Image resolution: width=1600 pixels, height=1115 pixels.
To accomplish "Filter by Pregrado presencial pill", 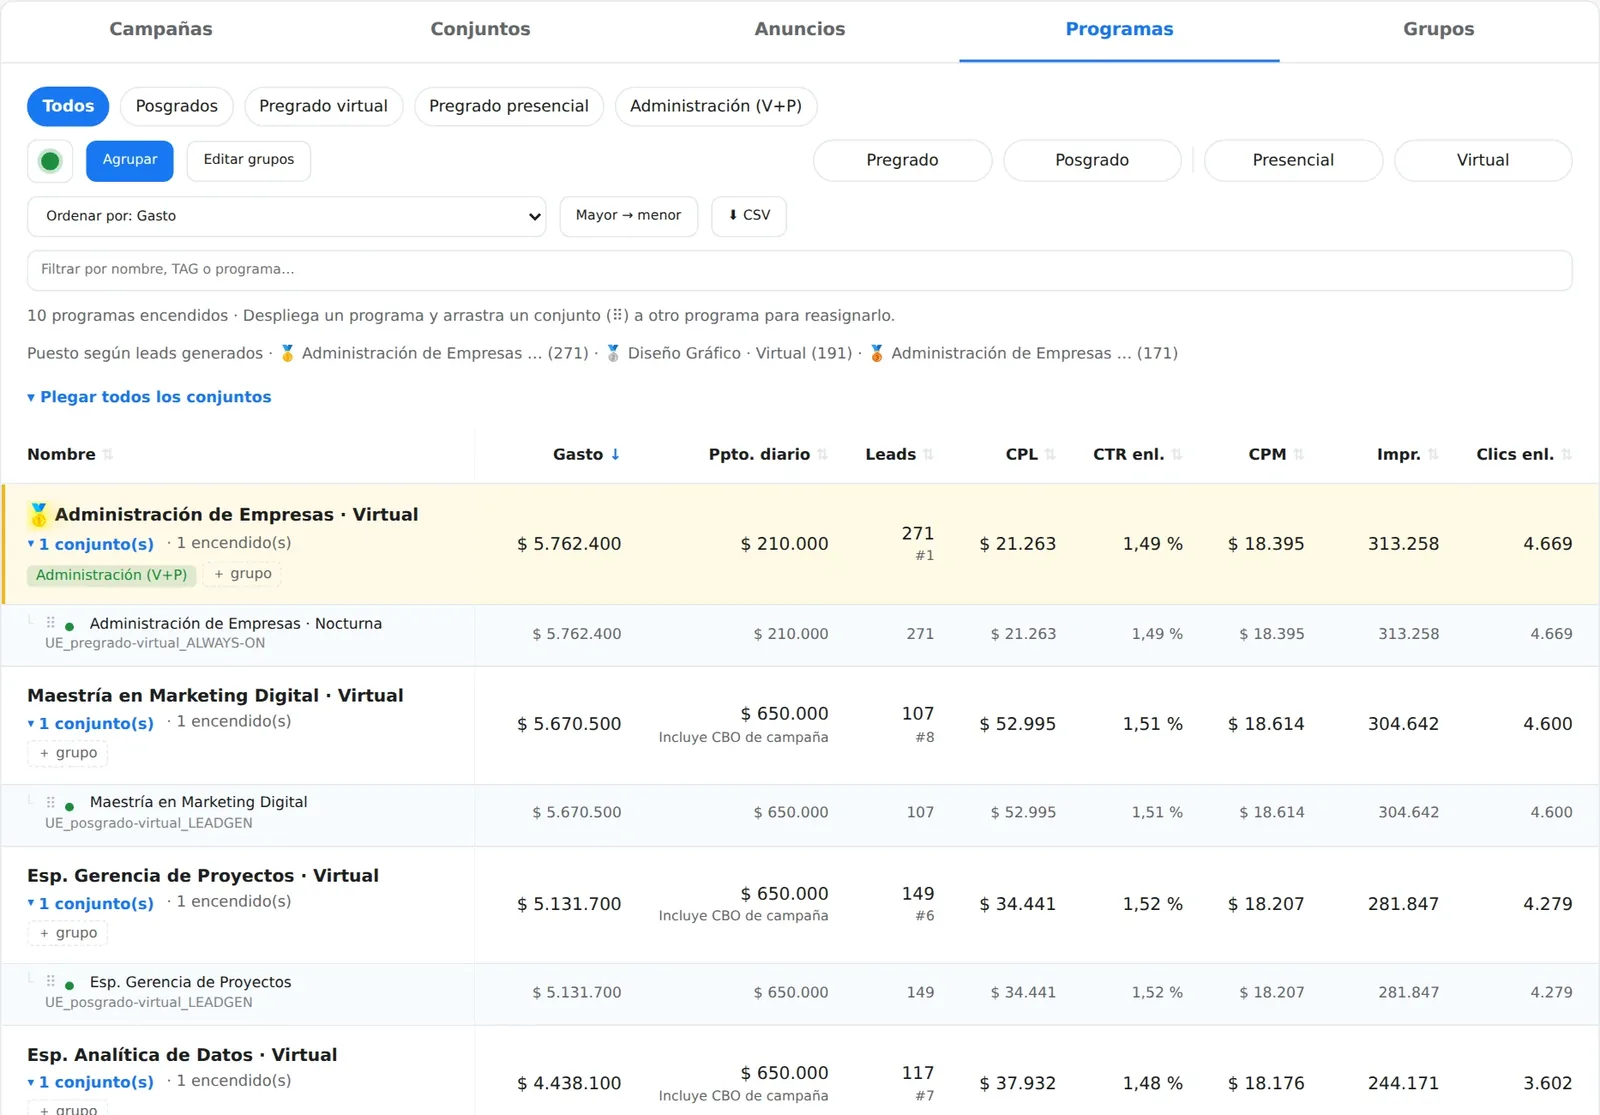I will [509, 106].
